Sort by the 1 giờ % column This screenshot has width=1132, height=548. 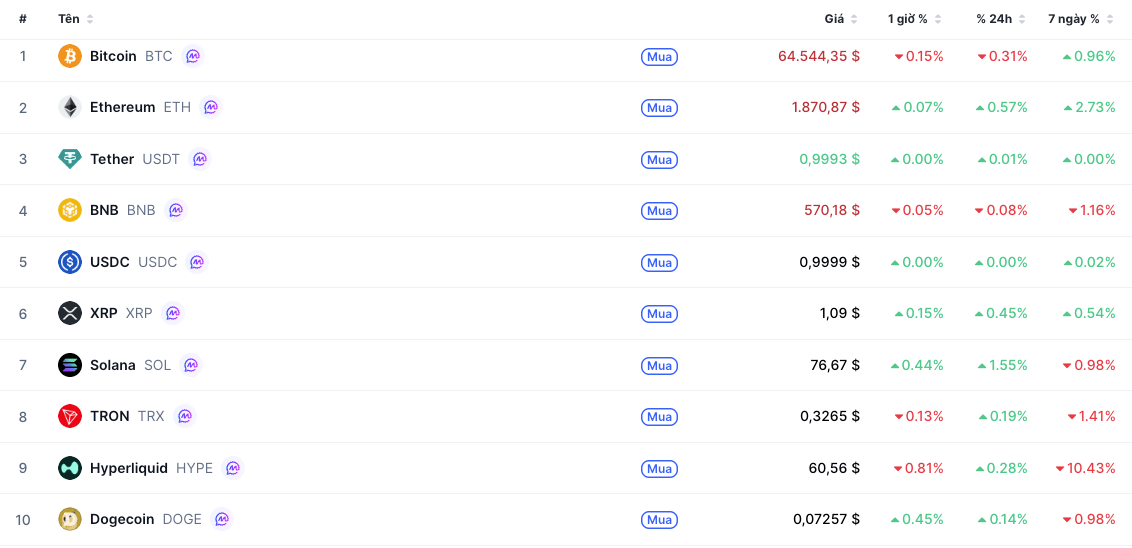pos(915,19)
